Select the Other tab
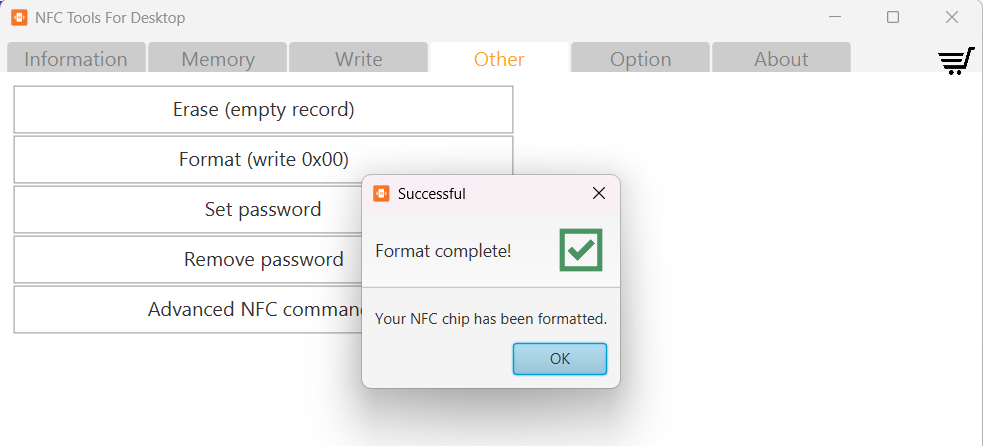This screenshot has height=446, width=983. pyautogui.click(x=499, y=59)
